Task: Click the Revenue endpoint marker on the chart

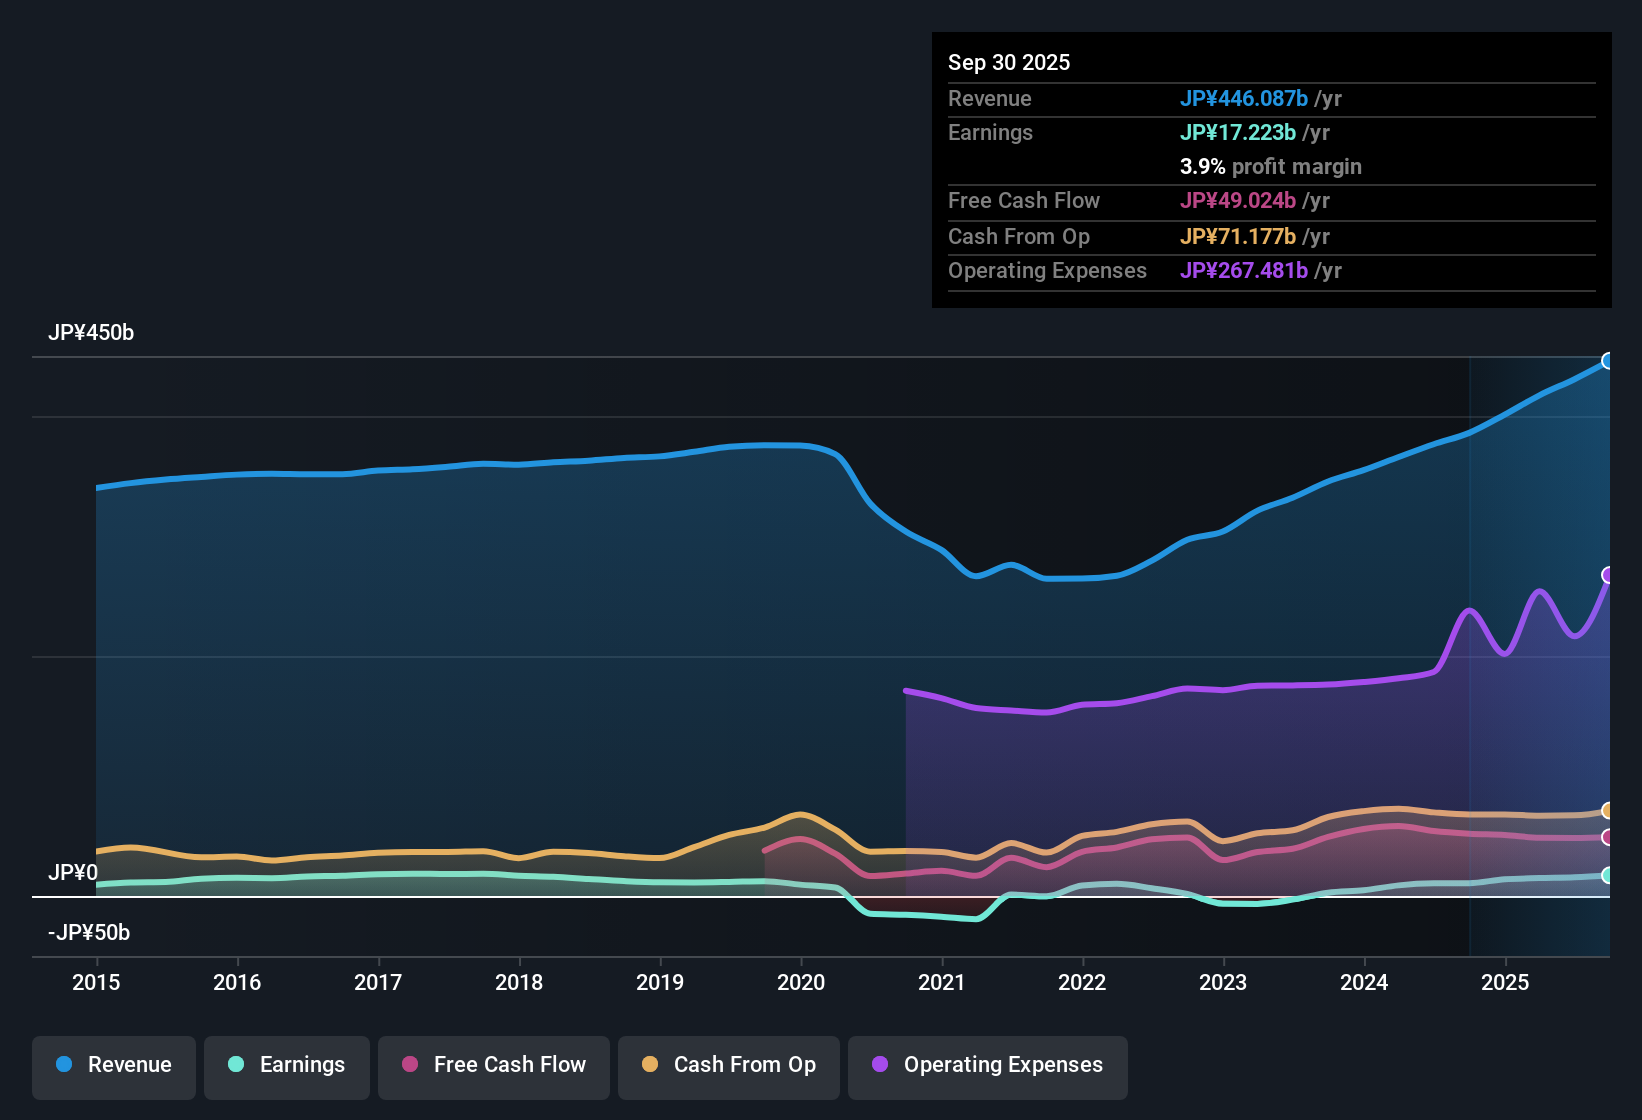Action: pyautogui.click(x=1608, y=360)
